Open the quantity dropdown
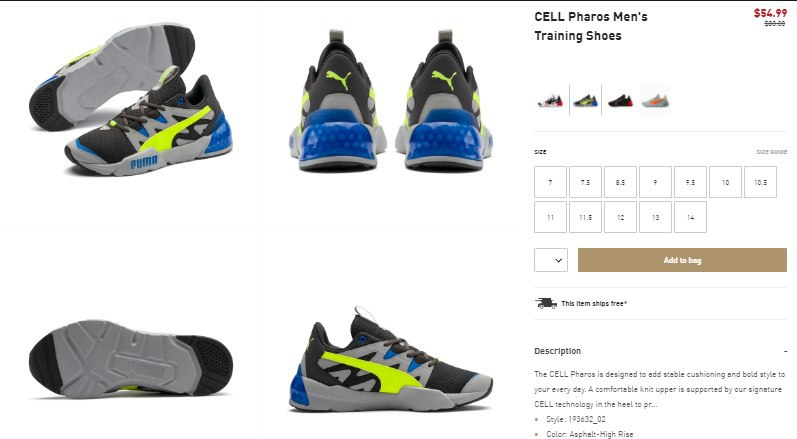Screen dimensions: 797x439 pos(551,260)
